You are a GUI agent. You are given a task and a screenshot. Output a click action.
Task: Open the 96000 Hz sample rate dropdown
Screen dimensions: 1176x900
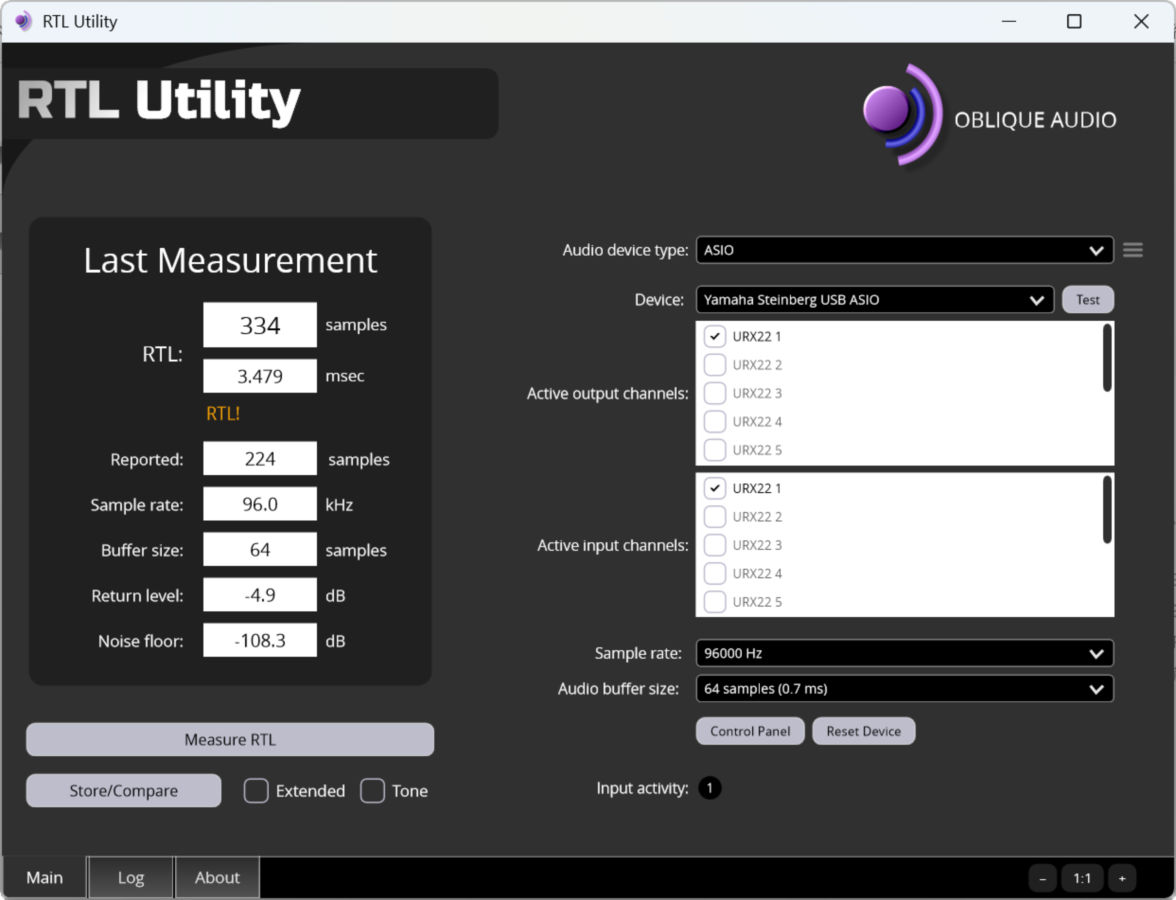coord(904,653)
